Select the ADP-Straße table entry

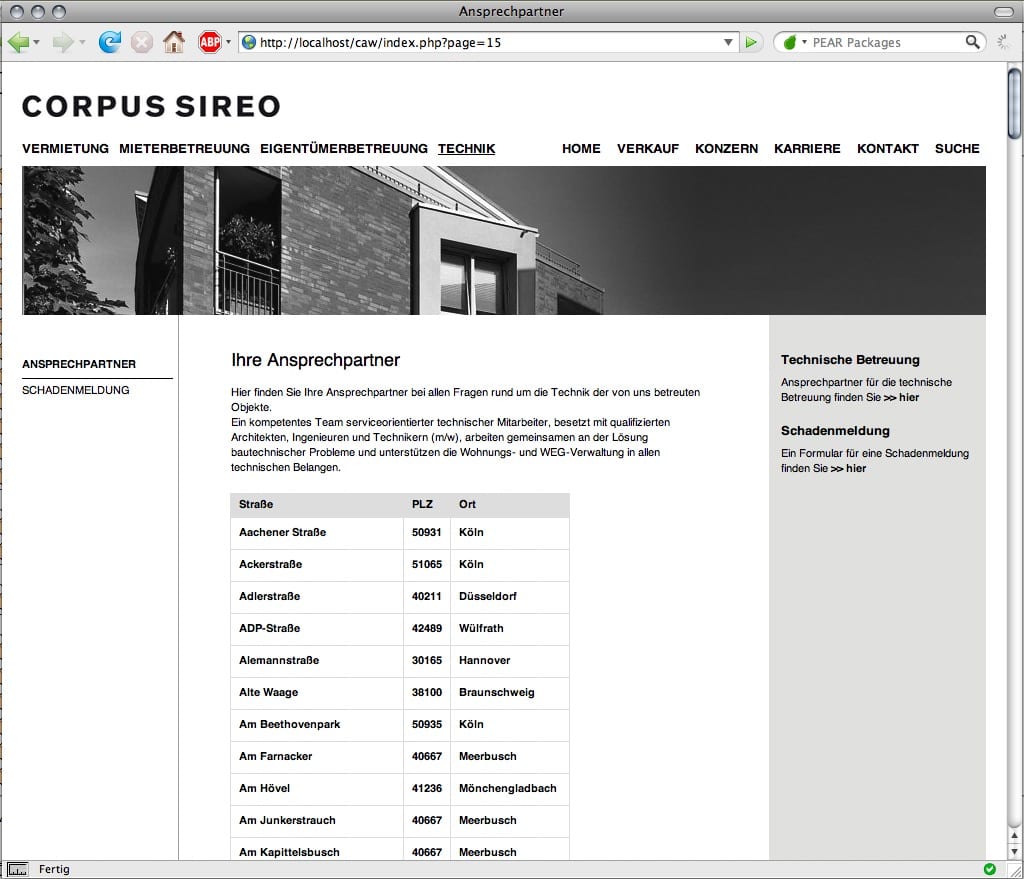click(270, 628)
